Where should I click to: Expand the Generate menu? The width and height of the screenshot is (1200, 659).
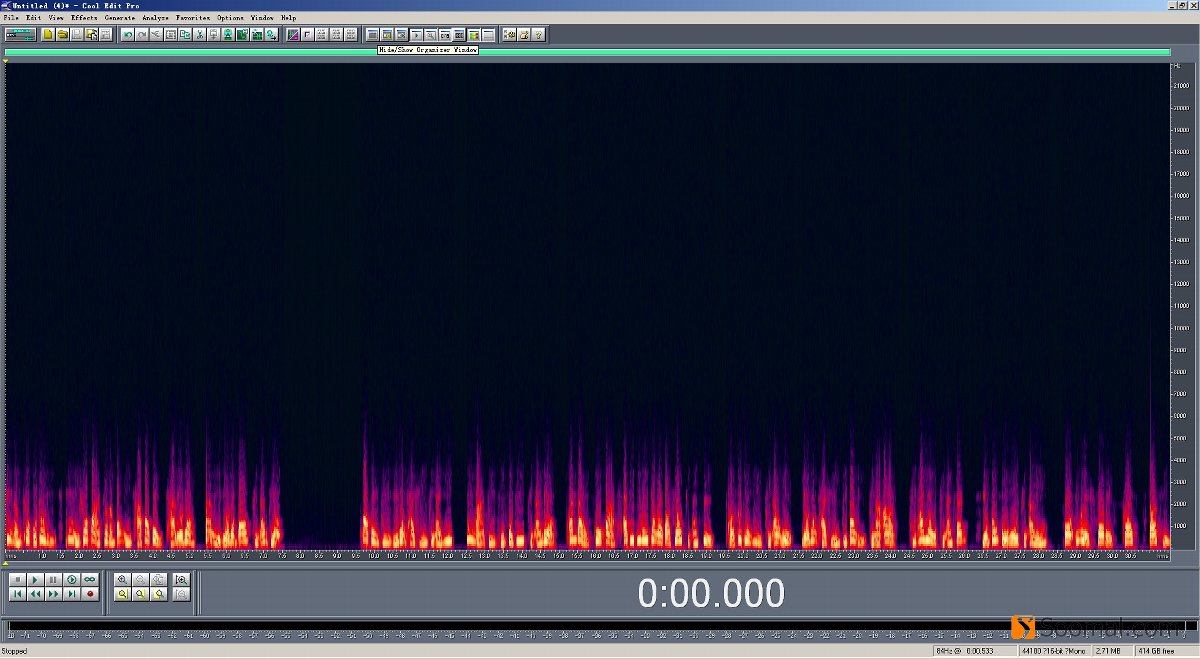coord(119,18)
